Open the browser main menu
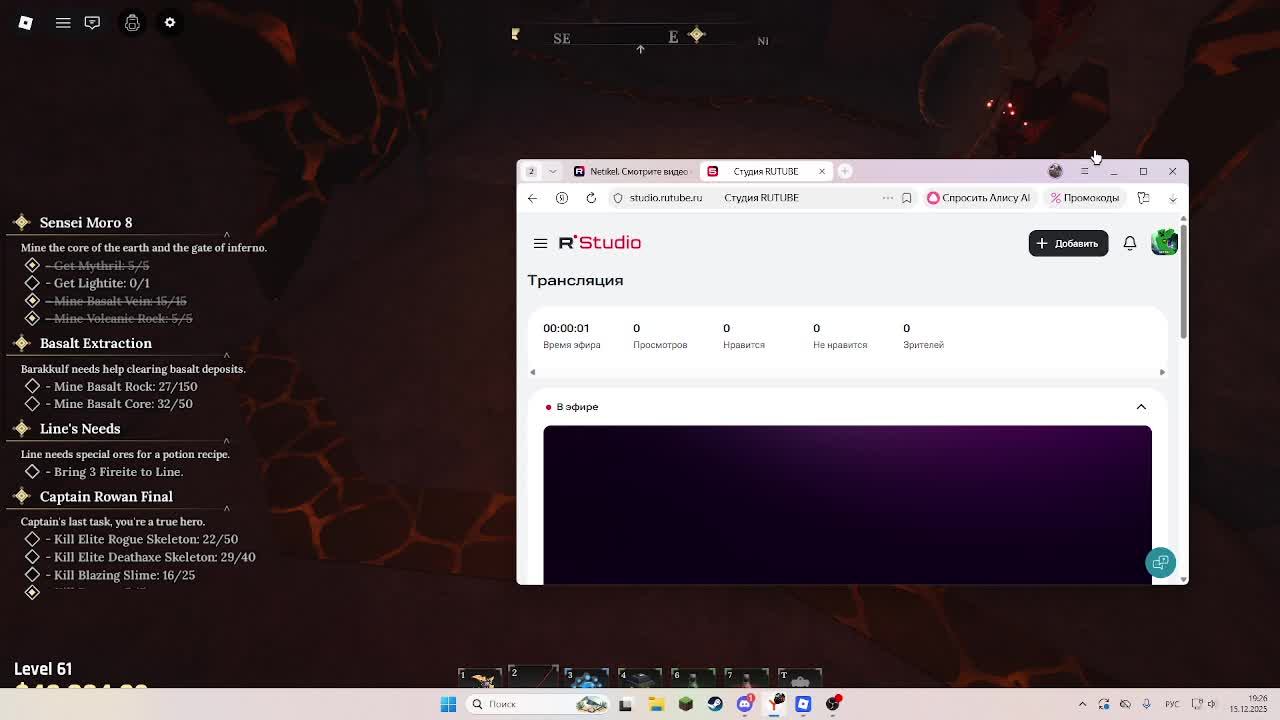This screenshot has width=1280, height=720. pos(1084,171)
